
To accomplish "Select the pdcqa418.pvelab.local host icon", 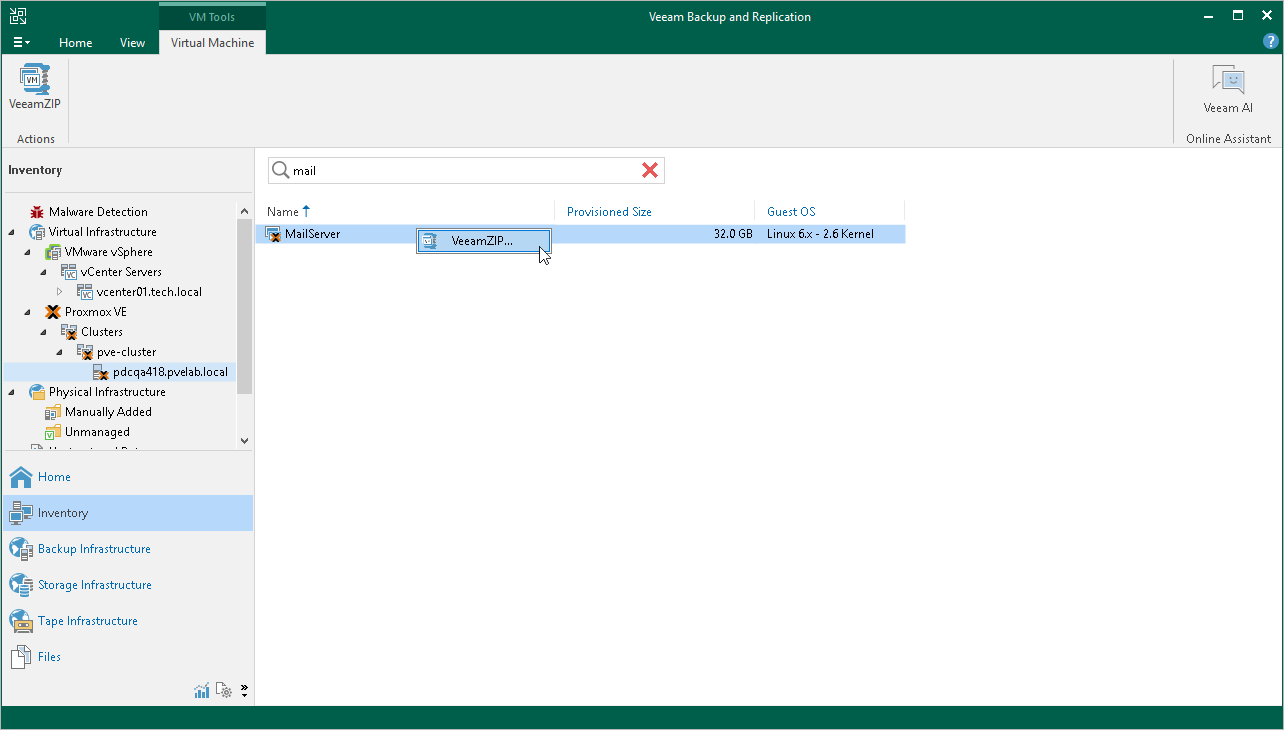I will coord(102,372).
